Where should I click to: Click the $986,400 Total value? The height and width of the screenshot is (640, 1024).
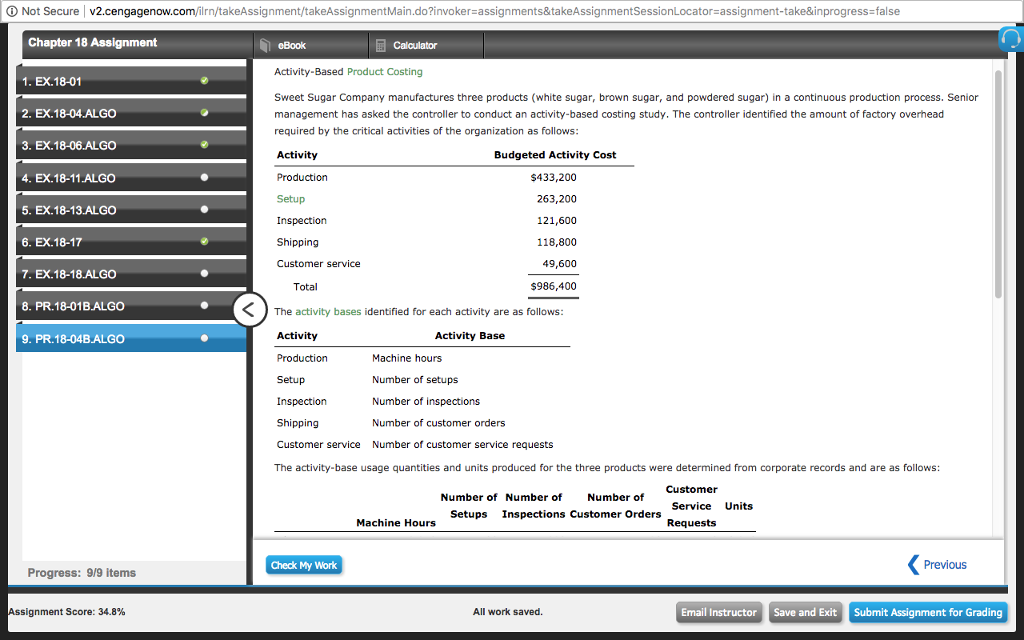click(553, 286)
